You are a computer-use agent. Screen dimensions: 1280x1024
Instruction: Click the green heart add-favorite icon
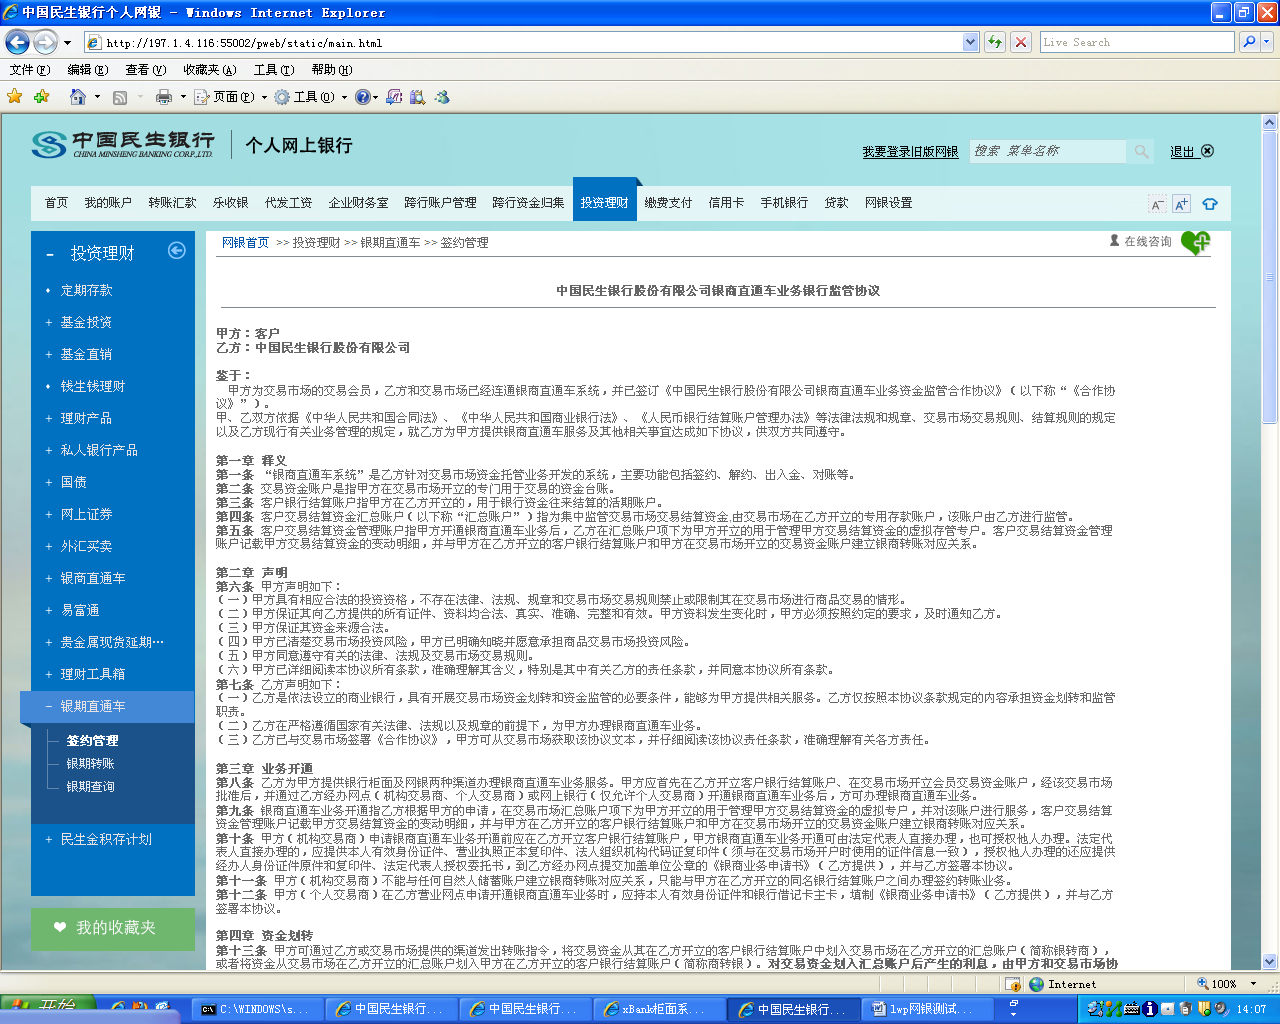(1195, 242)
